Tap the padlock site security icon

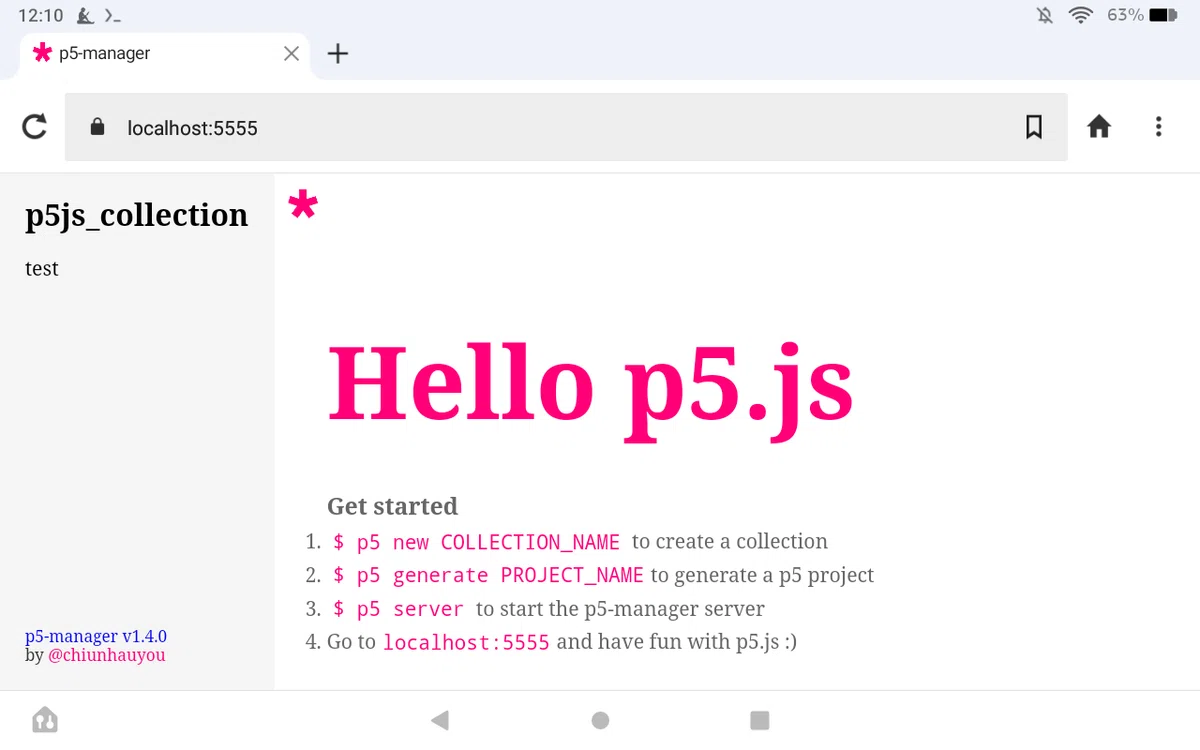(97, 127)
